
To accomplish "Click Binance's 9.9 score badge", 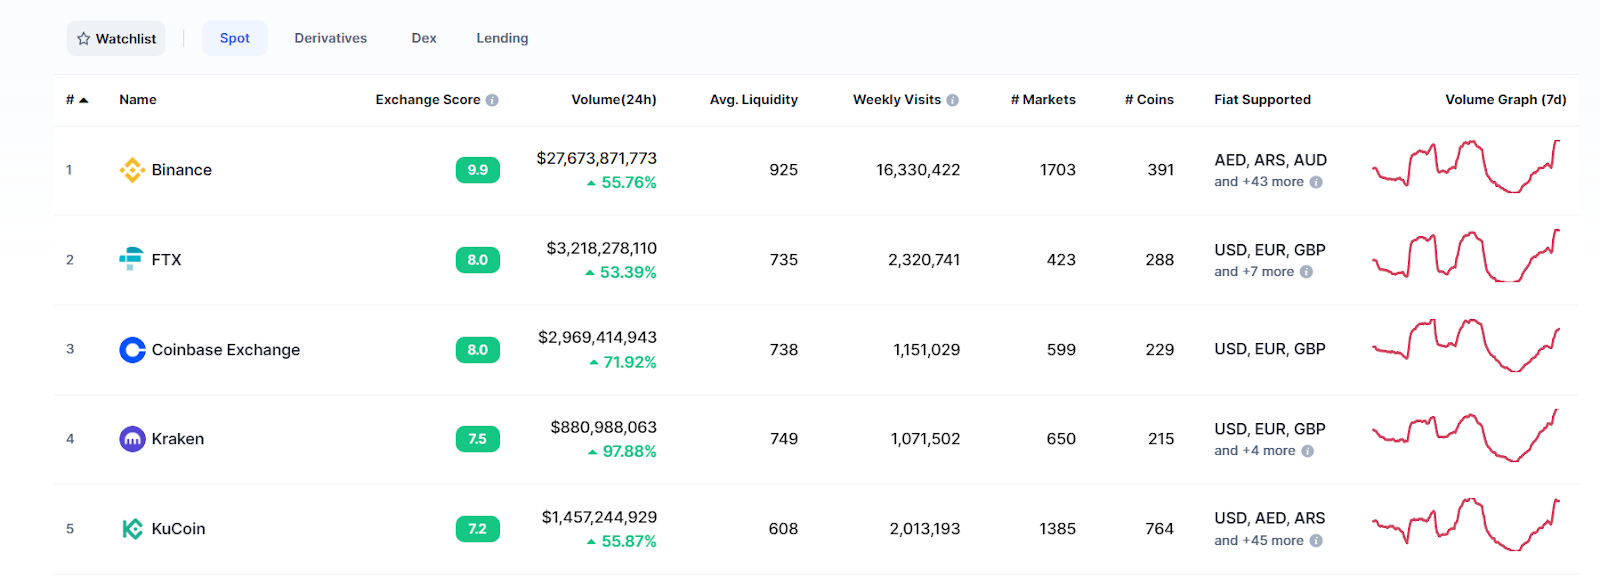I will click(x=478, y=170).
